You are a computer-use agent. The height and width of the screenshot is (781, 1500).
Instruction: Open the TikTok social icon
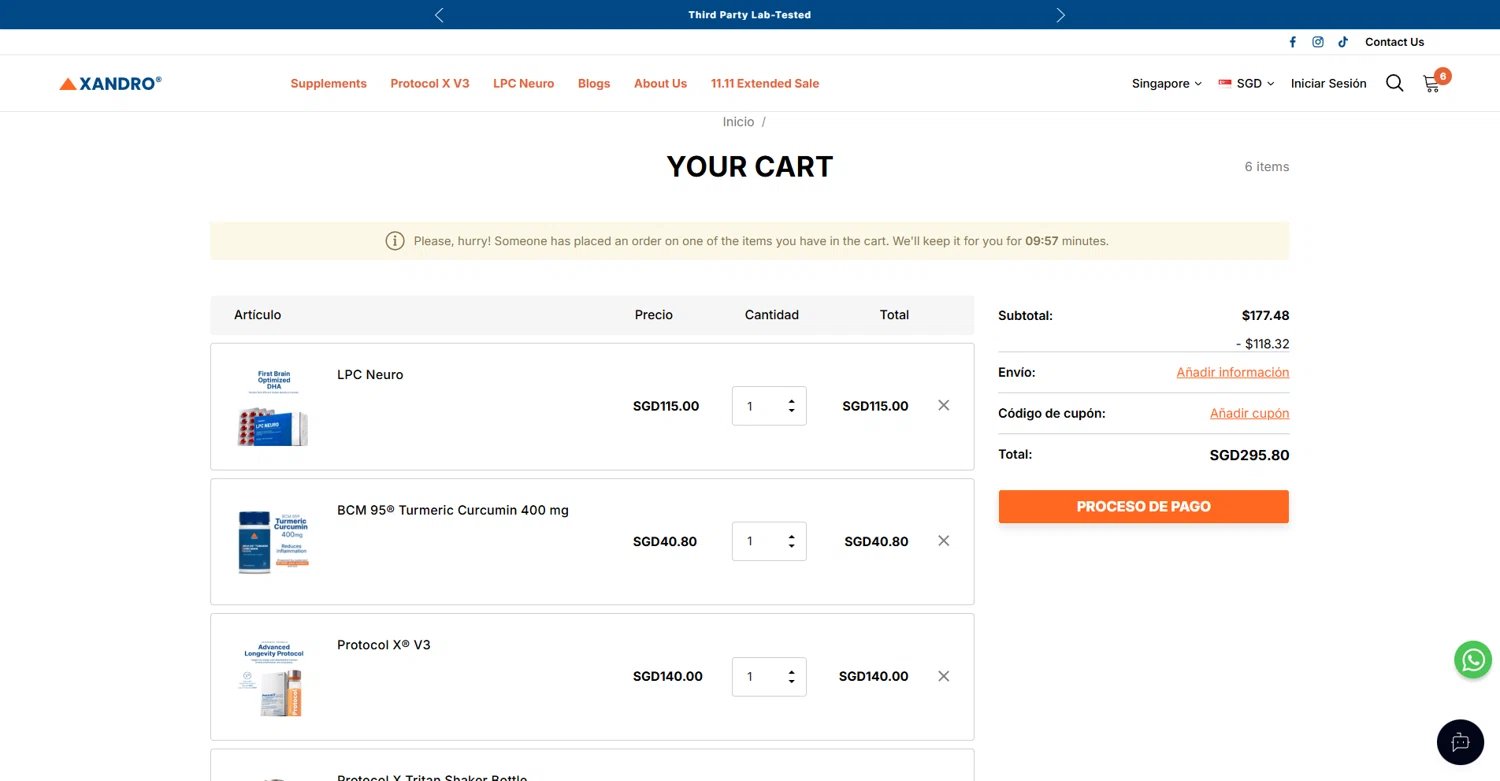pos(1343,42)
